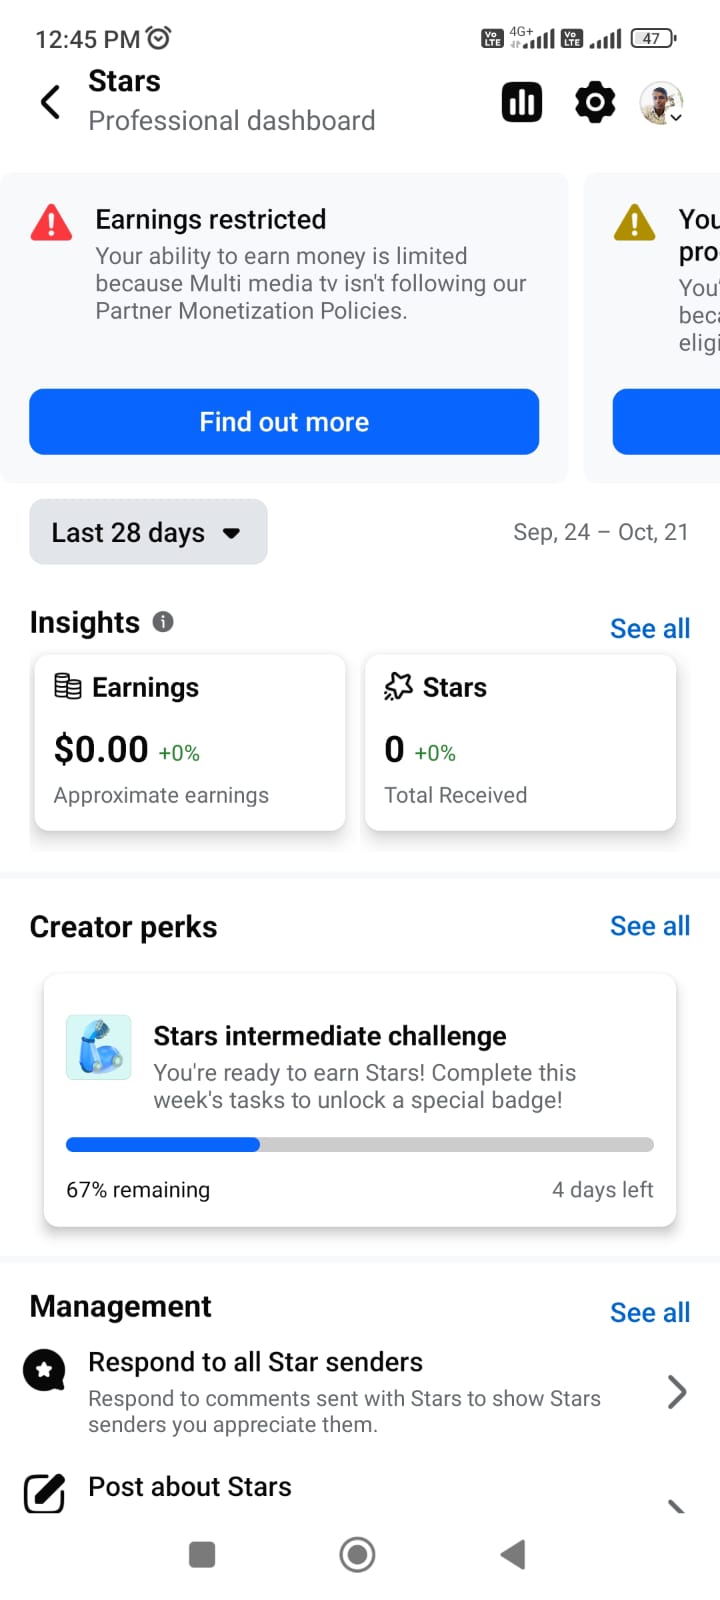Open See all for Insights

(650, 628)
